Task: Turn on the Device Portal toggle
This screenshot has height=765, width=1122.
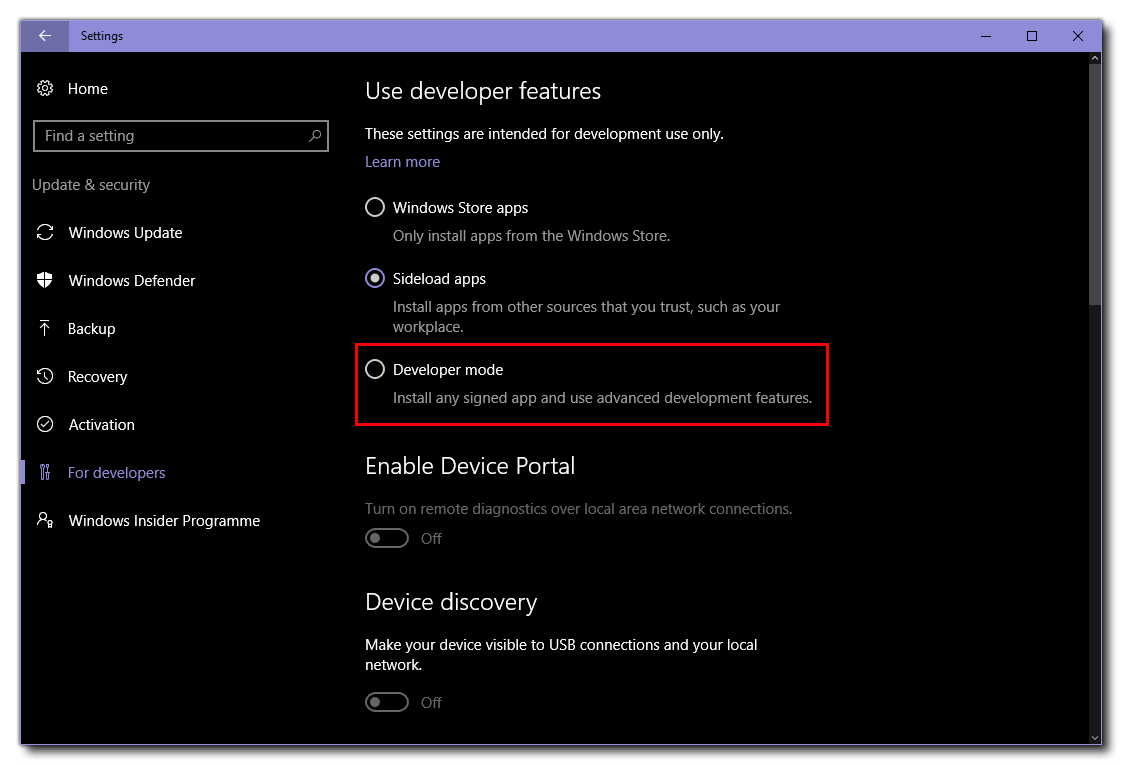Action: click(x=387, y=538)
